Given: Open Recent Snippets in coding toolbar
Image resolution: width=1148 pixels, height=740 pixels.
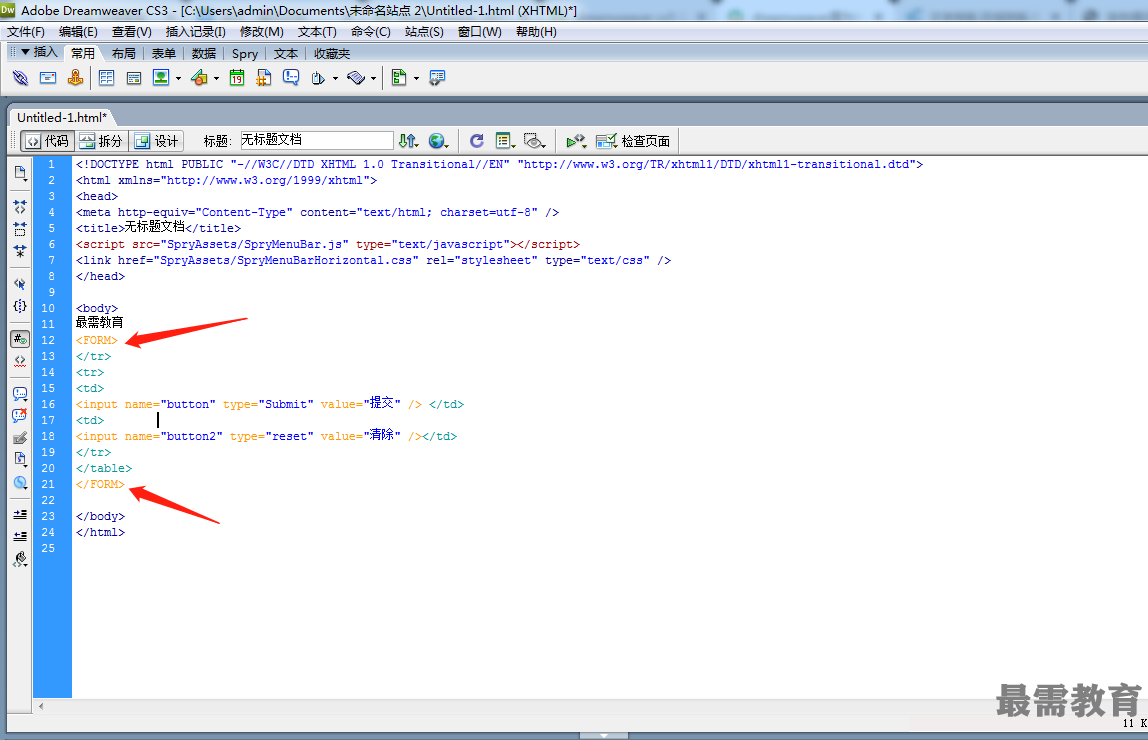Looking at the screenshot, I should click(x=20, y=459).
